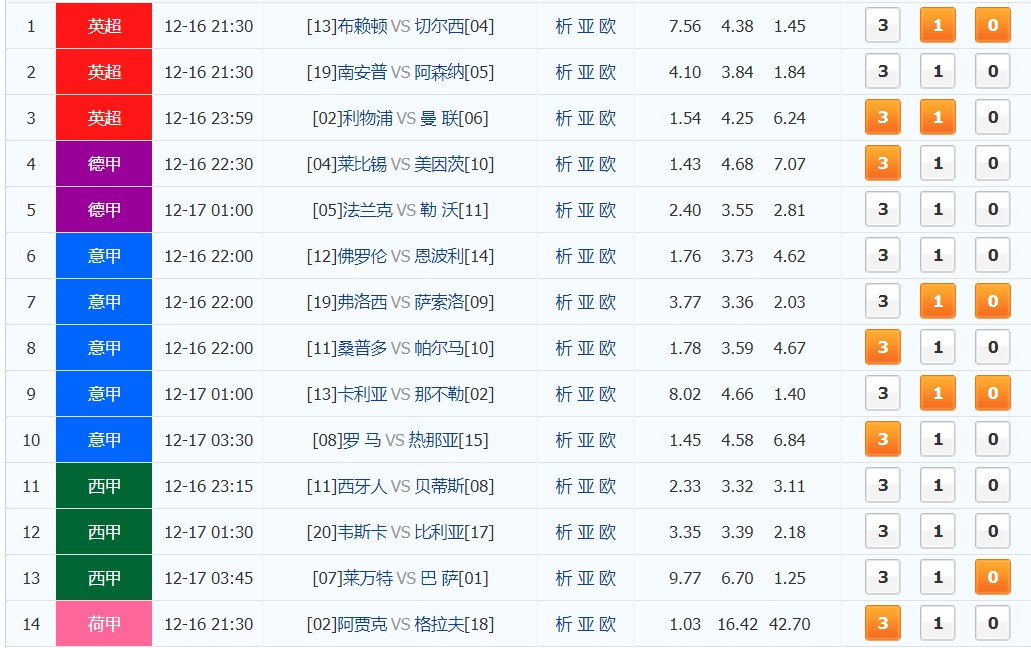Viewport: 1031px width, 648px height.
Task: Open 欧 odds for 利物浦 VS 曼联
Action: point(608,118)
